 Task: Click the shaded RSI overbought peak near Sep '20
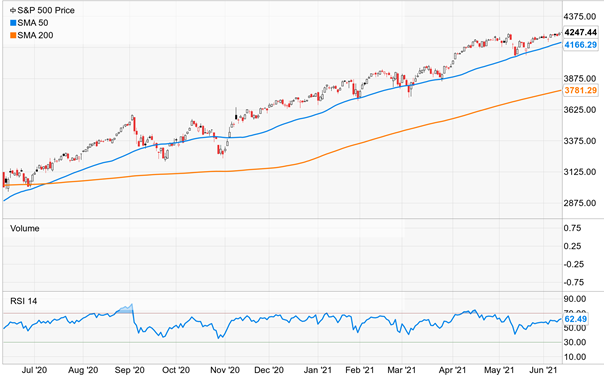point(126,309)
